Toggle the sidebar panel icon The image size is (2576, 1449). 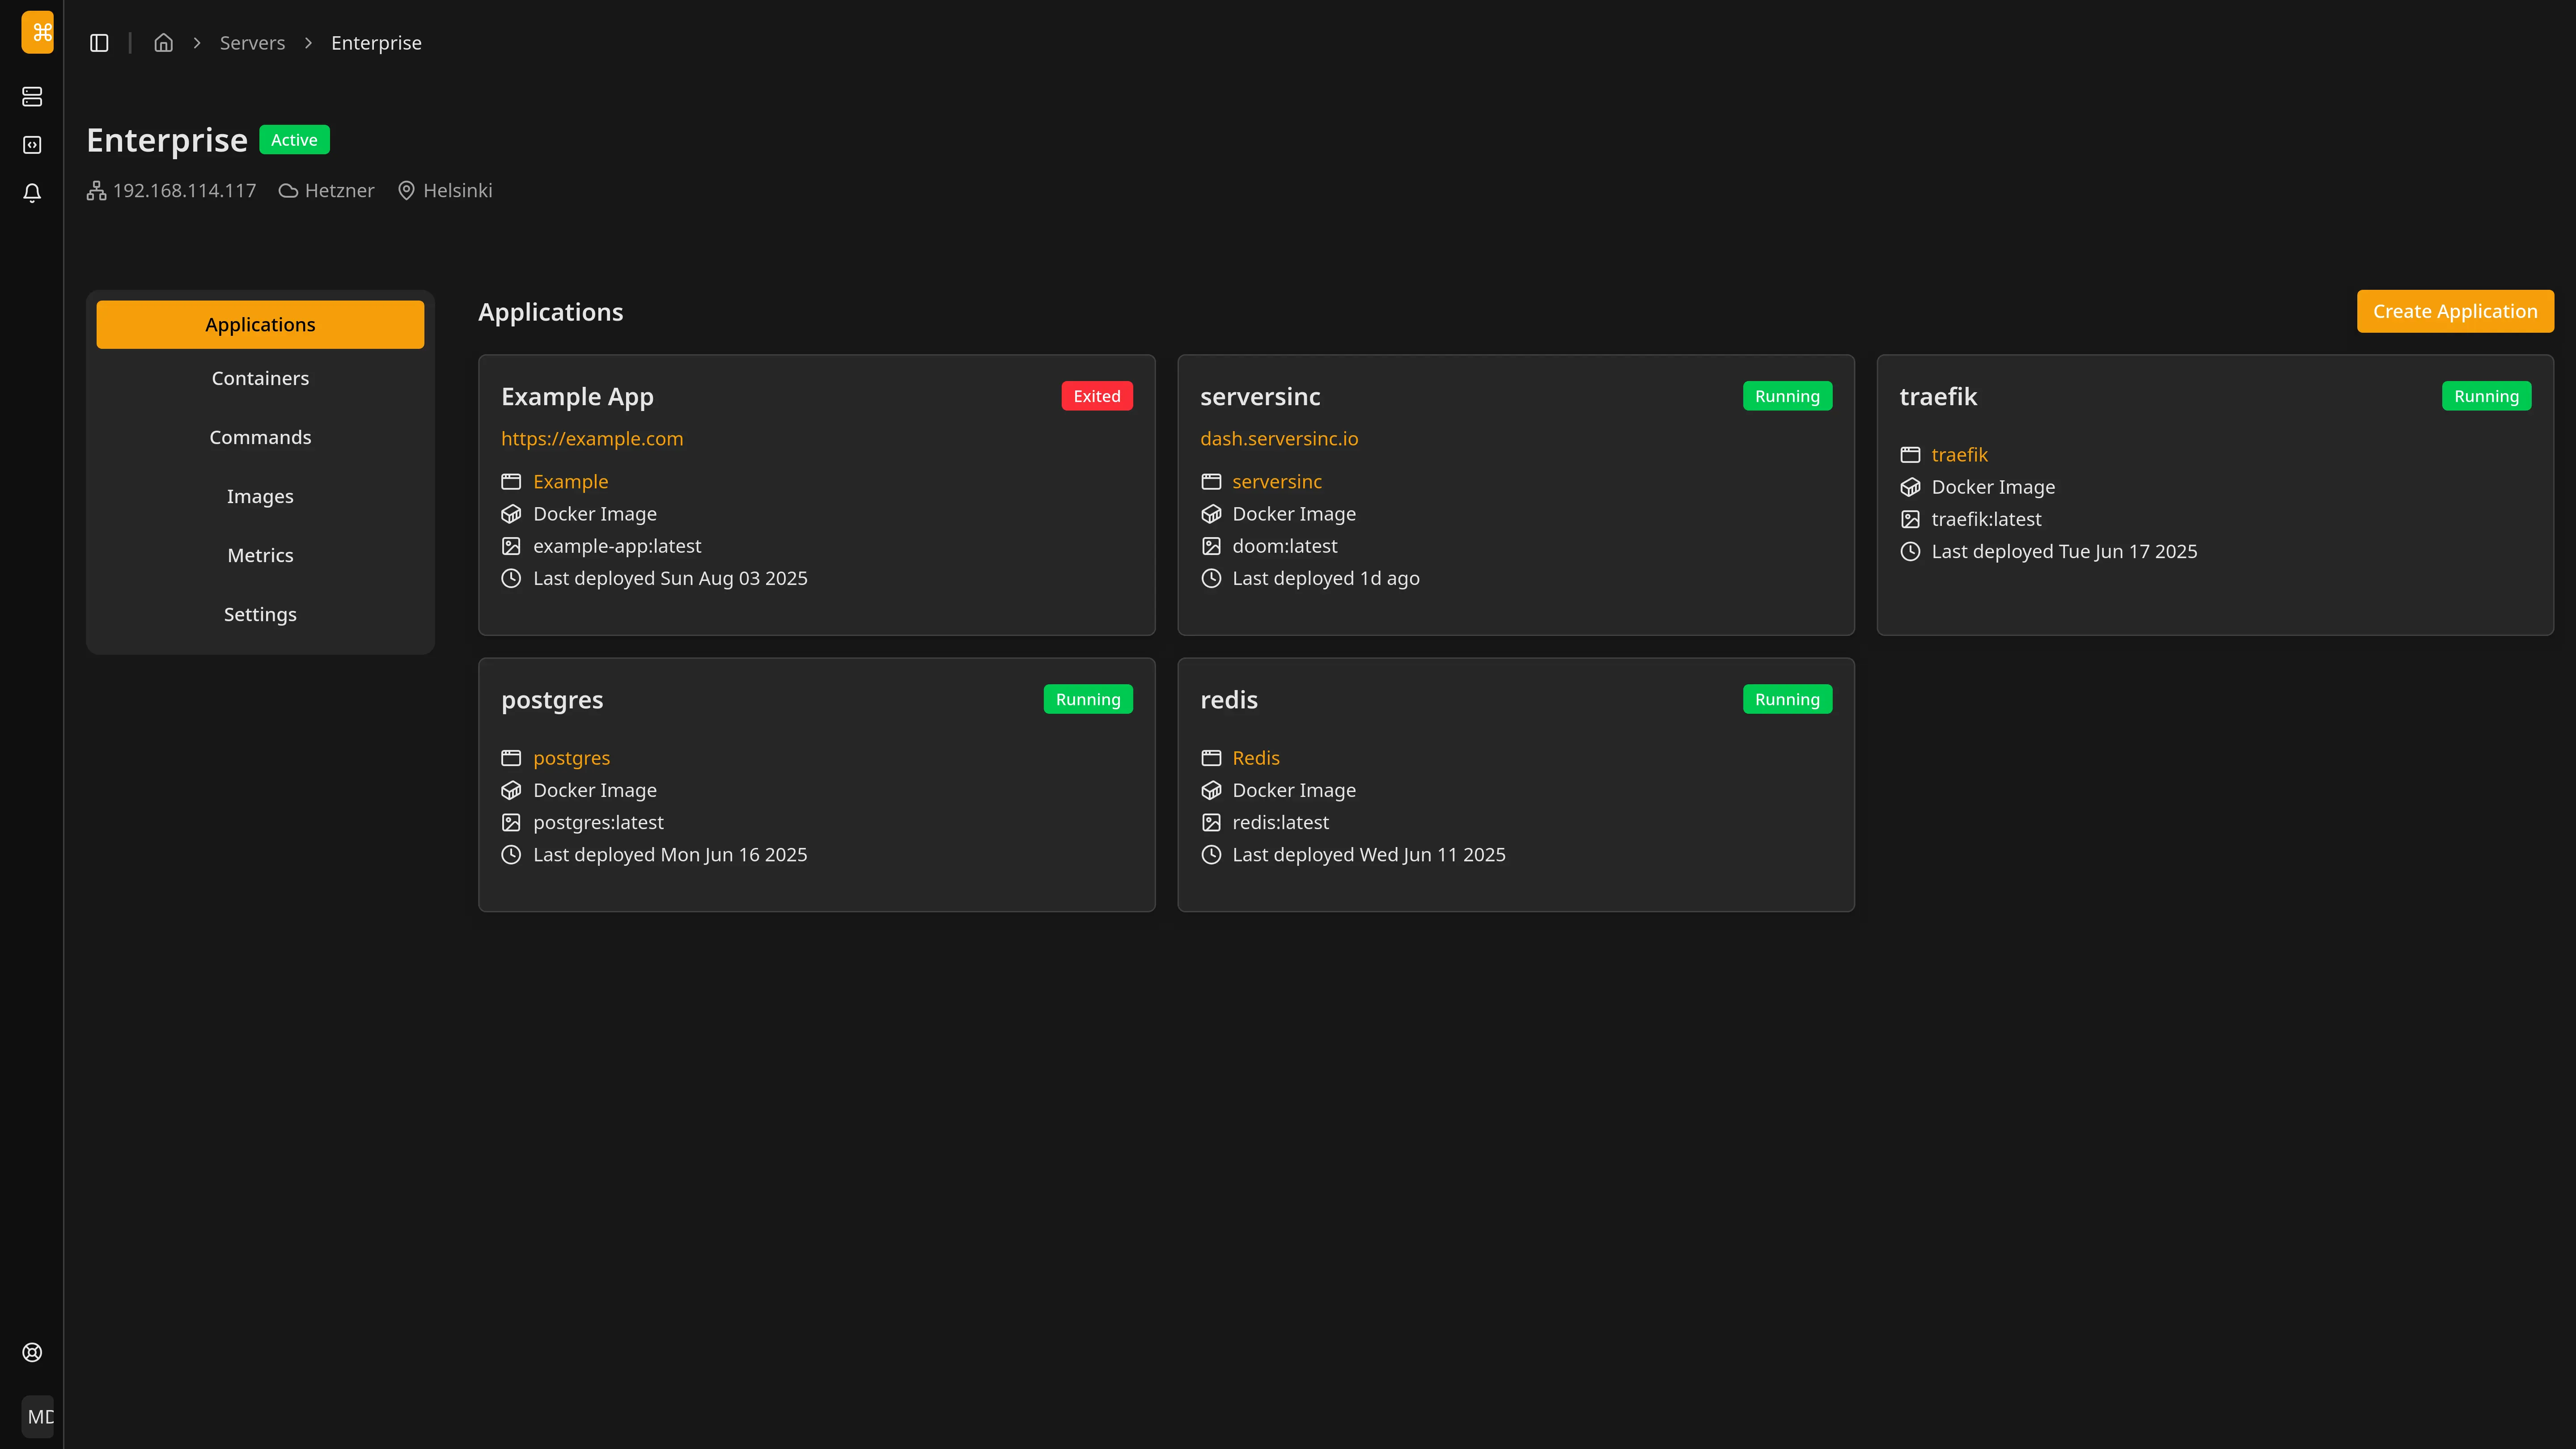coord(99,43)
